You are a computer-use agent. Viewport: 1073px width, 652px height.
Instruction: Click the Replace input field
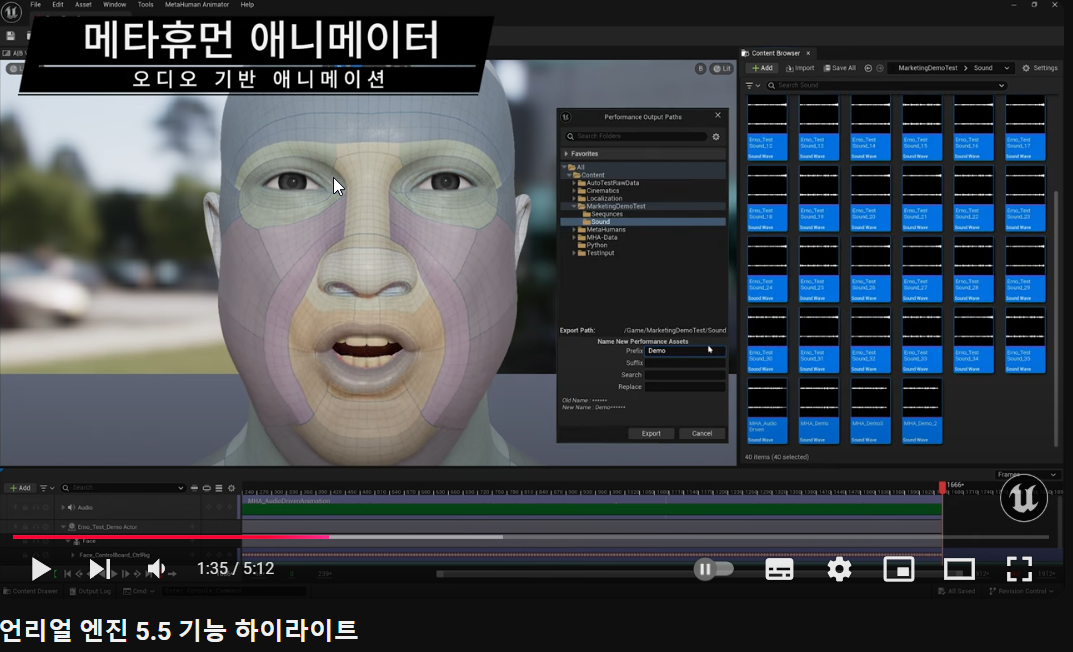(685, 387)
